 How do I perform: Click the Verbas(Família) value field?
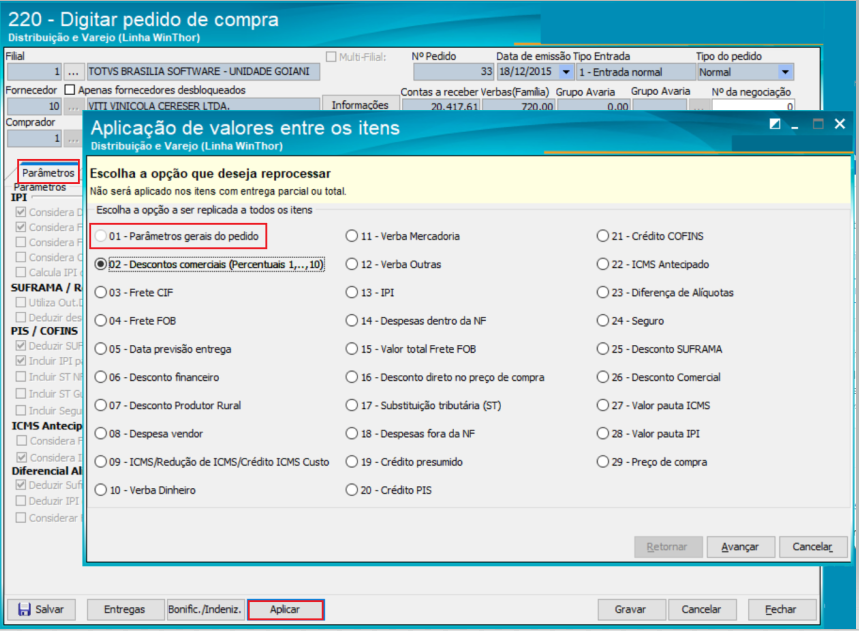pyautogui.click(x=518, y=106)
